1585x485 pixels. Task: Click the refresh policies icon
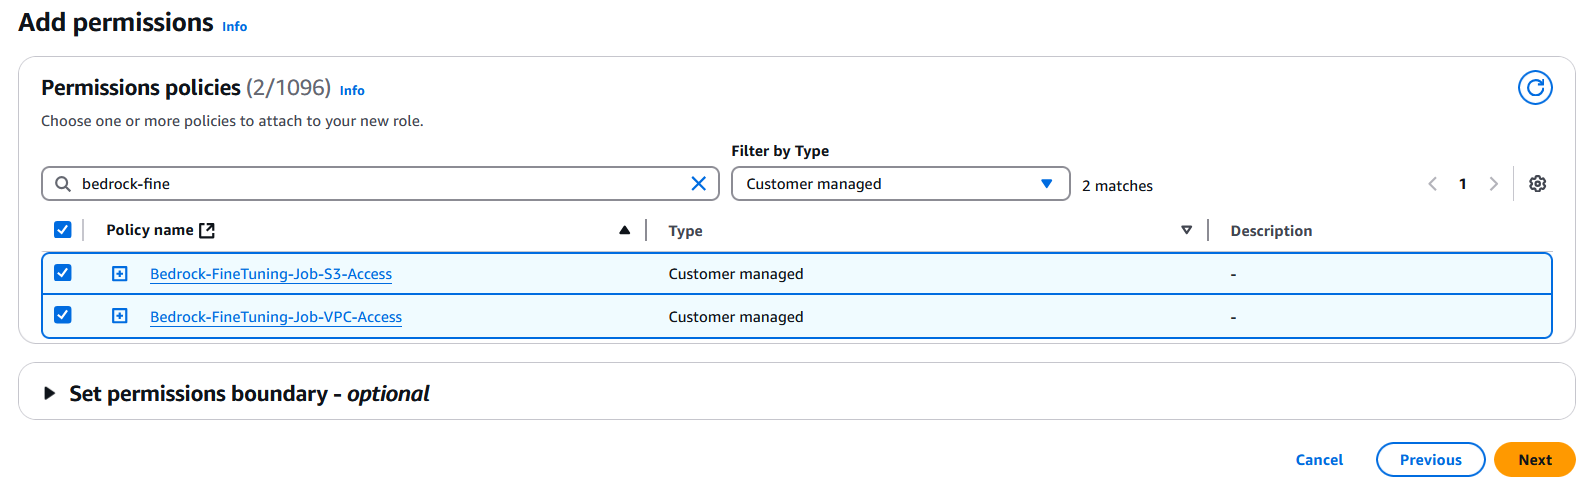pos(1535,88)
